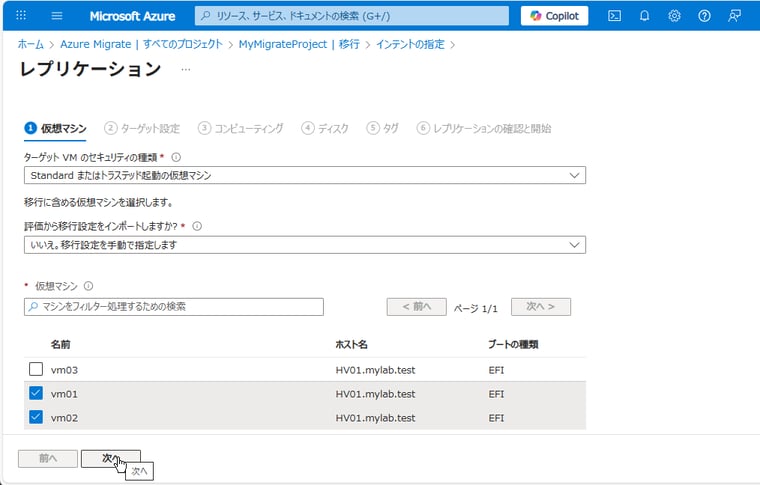Select the コンピューティング step tab
This screenshot has width=760, height=485.
pos(241,128)
